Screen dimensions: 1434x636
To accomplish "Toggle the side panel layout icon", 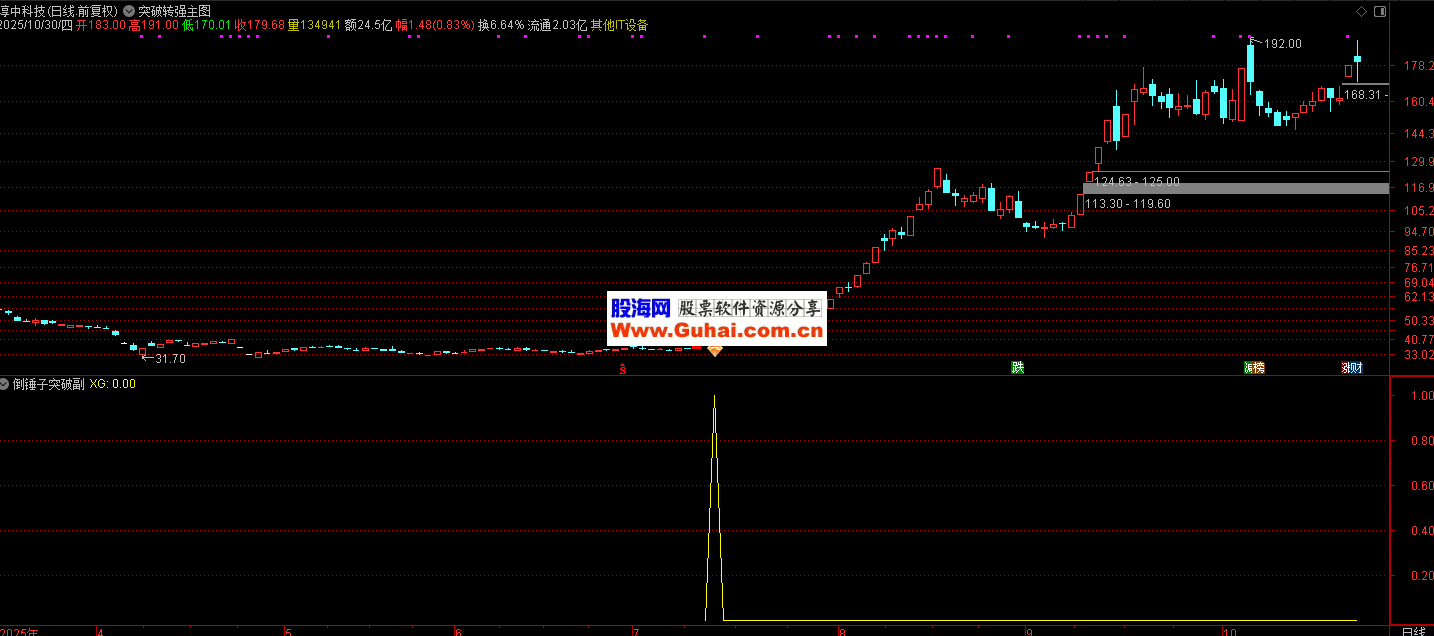I will coord(1380,11).
